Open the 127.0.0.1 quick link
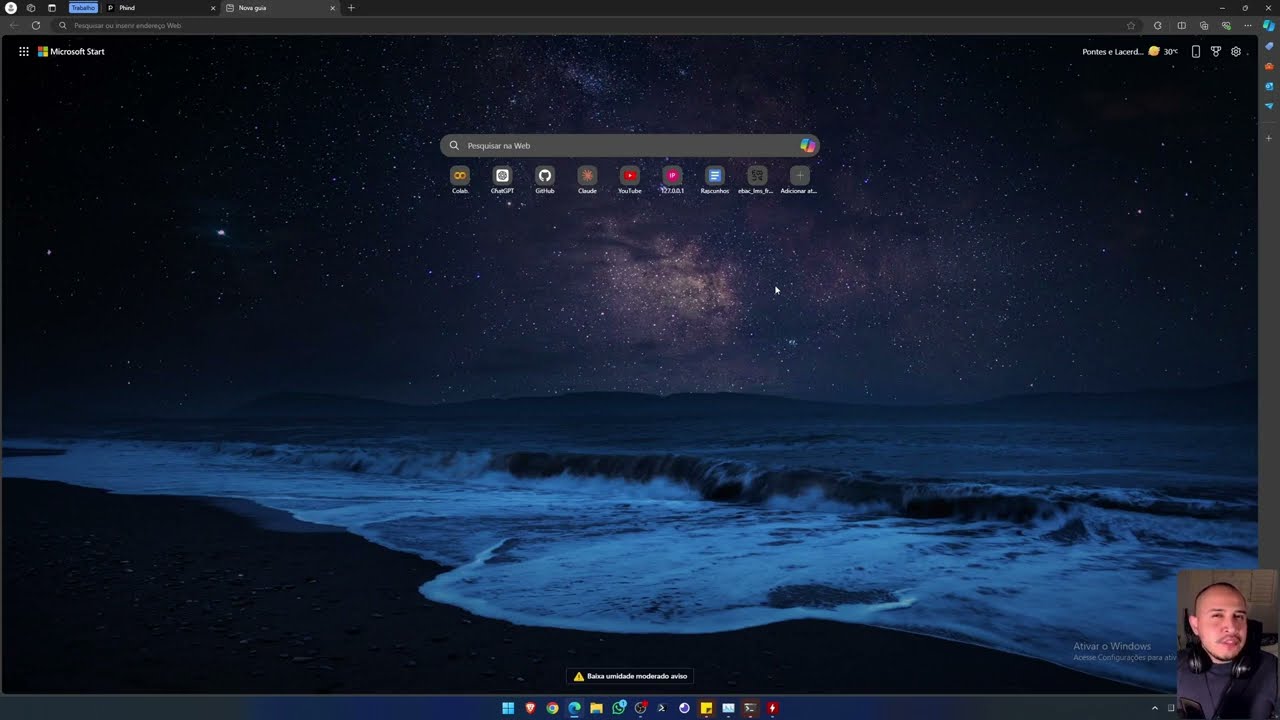1280x720 pixels. pos(672,180)
